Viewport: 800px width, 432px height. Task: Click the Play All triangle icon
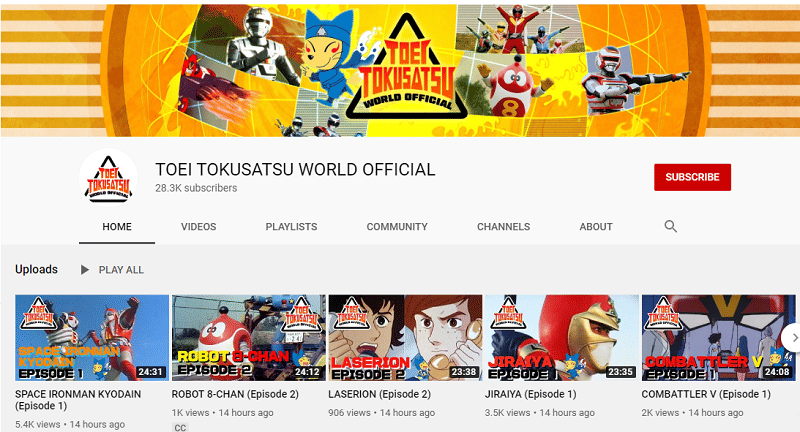[x=85, y=270]
